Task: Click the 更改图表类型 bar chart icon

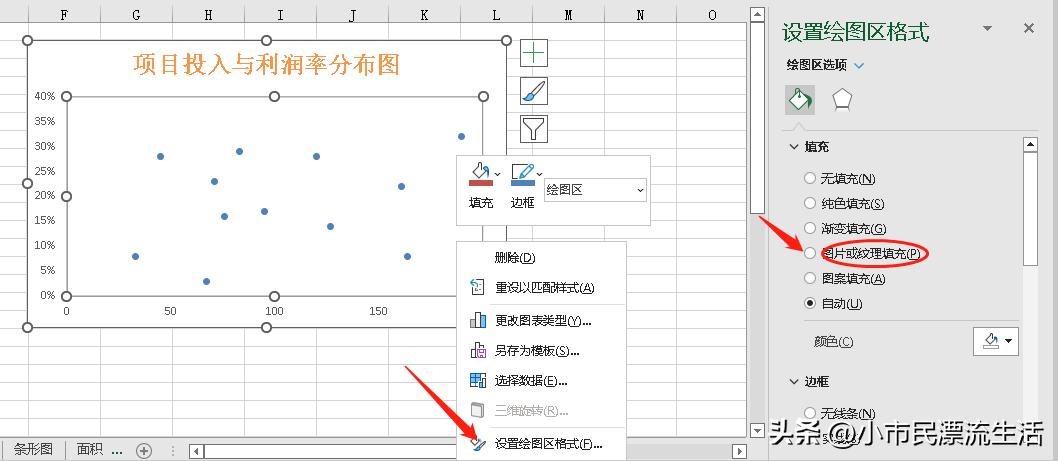Action: coord(478,321)
